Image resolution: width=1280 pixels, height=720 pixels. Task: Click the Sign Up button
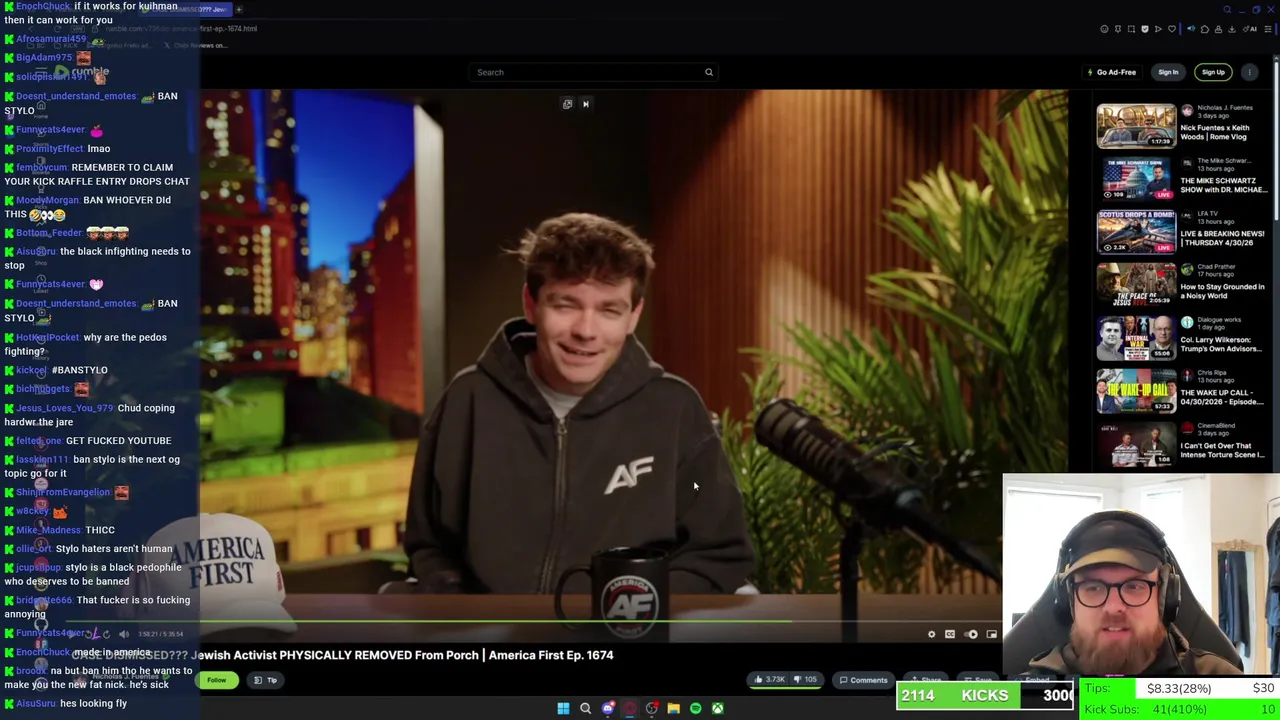[1213, 72]
